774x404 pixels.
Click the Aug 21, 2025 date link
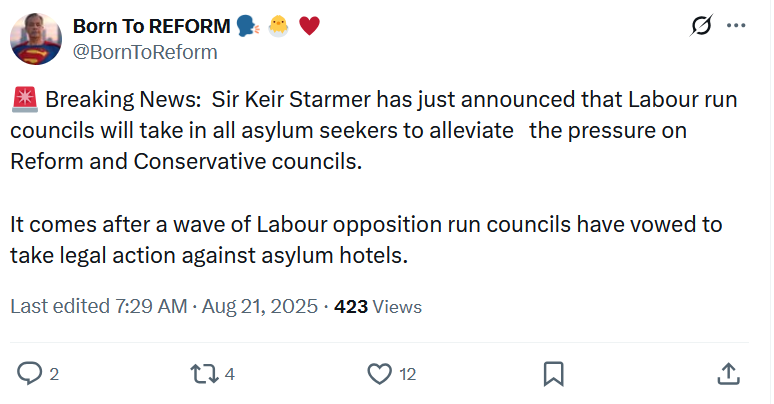260,307
